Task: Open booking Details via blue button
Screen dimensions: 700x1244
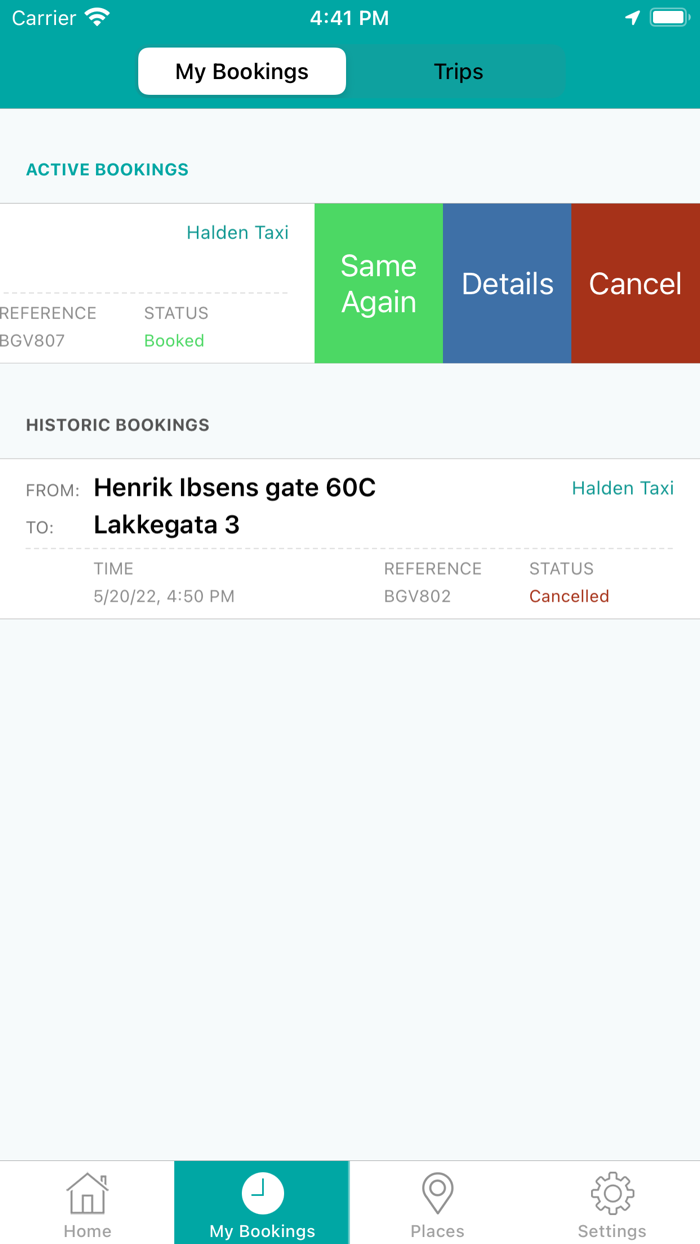Action: [x=507, y=284]
